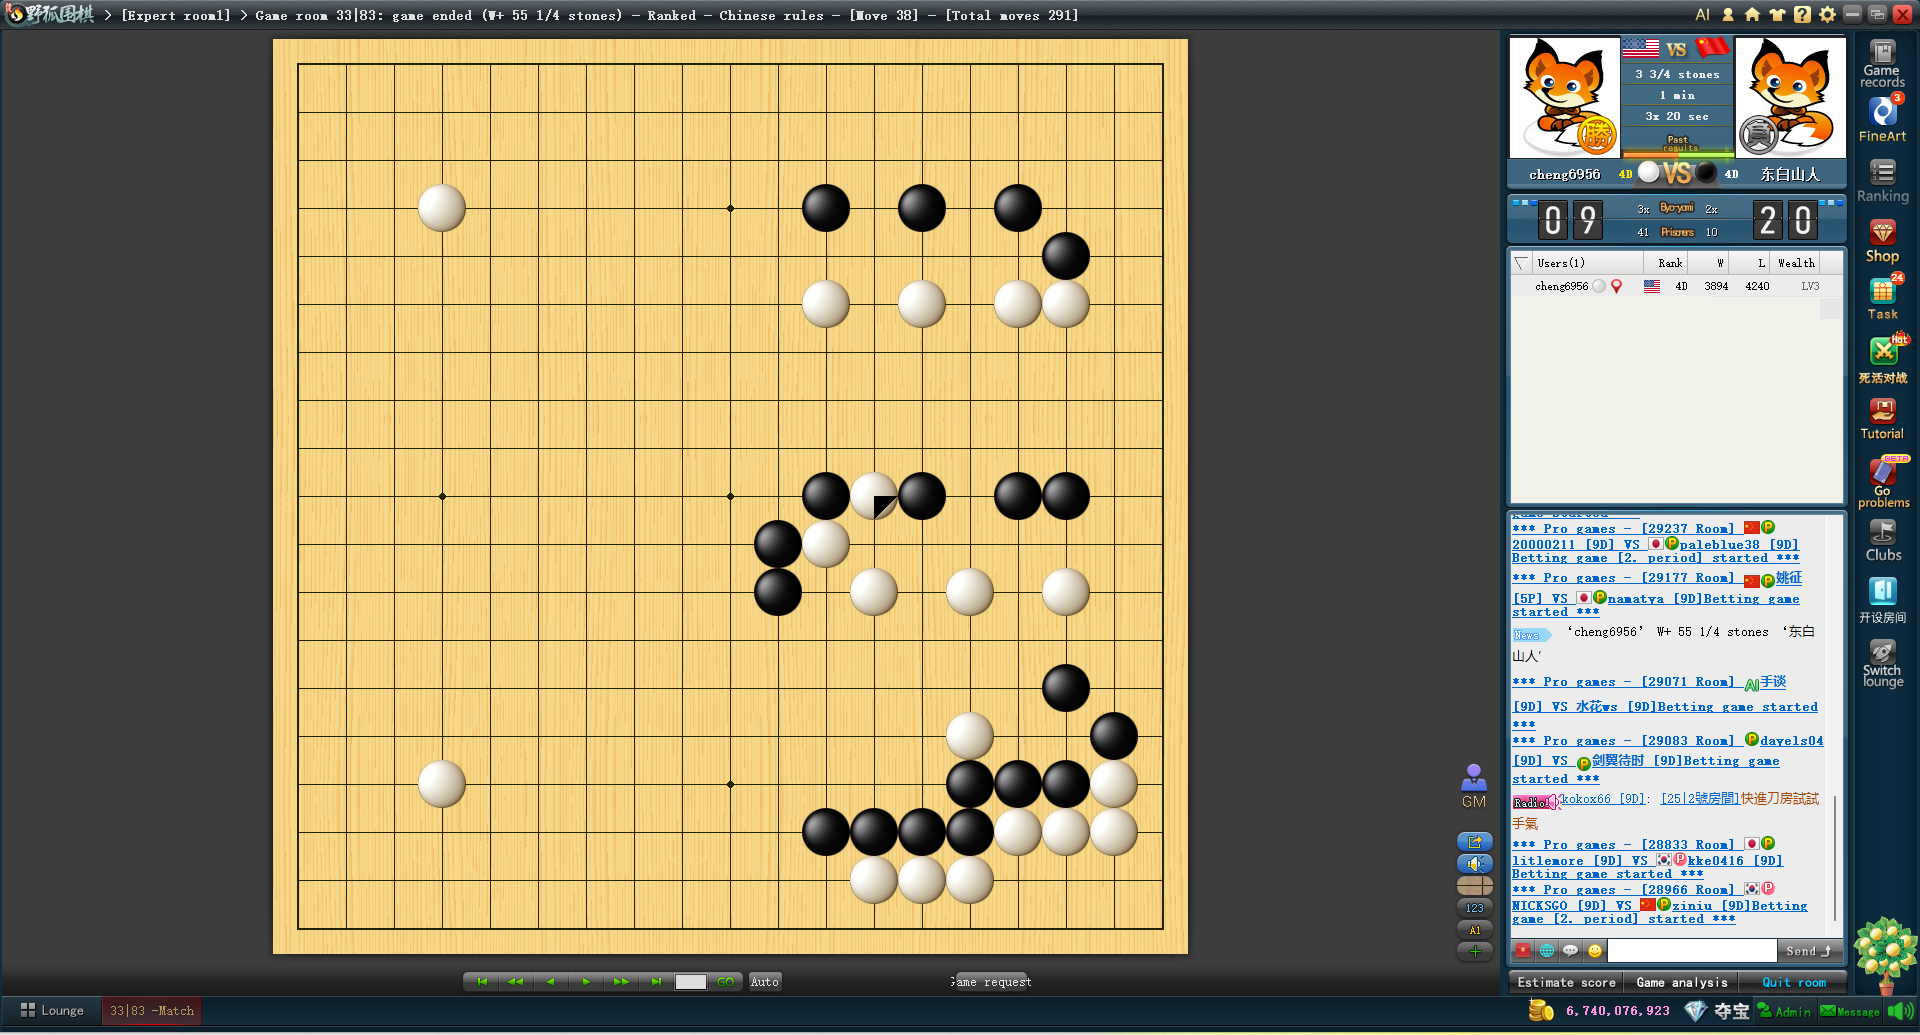Open the Tutorial icon
The image size is (1920, 1035).
point(1882,419)
